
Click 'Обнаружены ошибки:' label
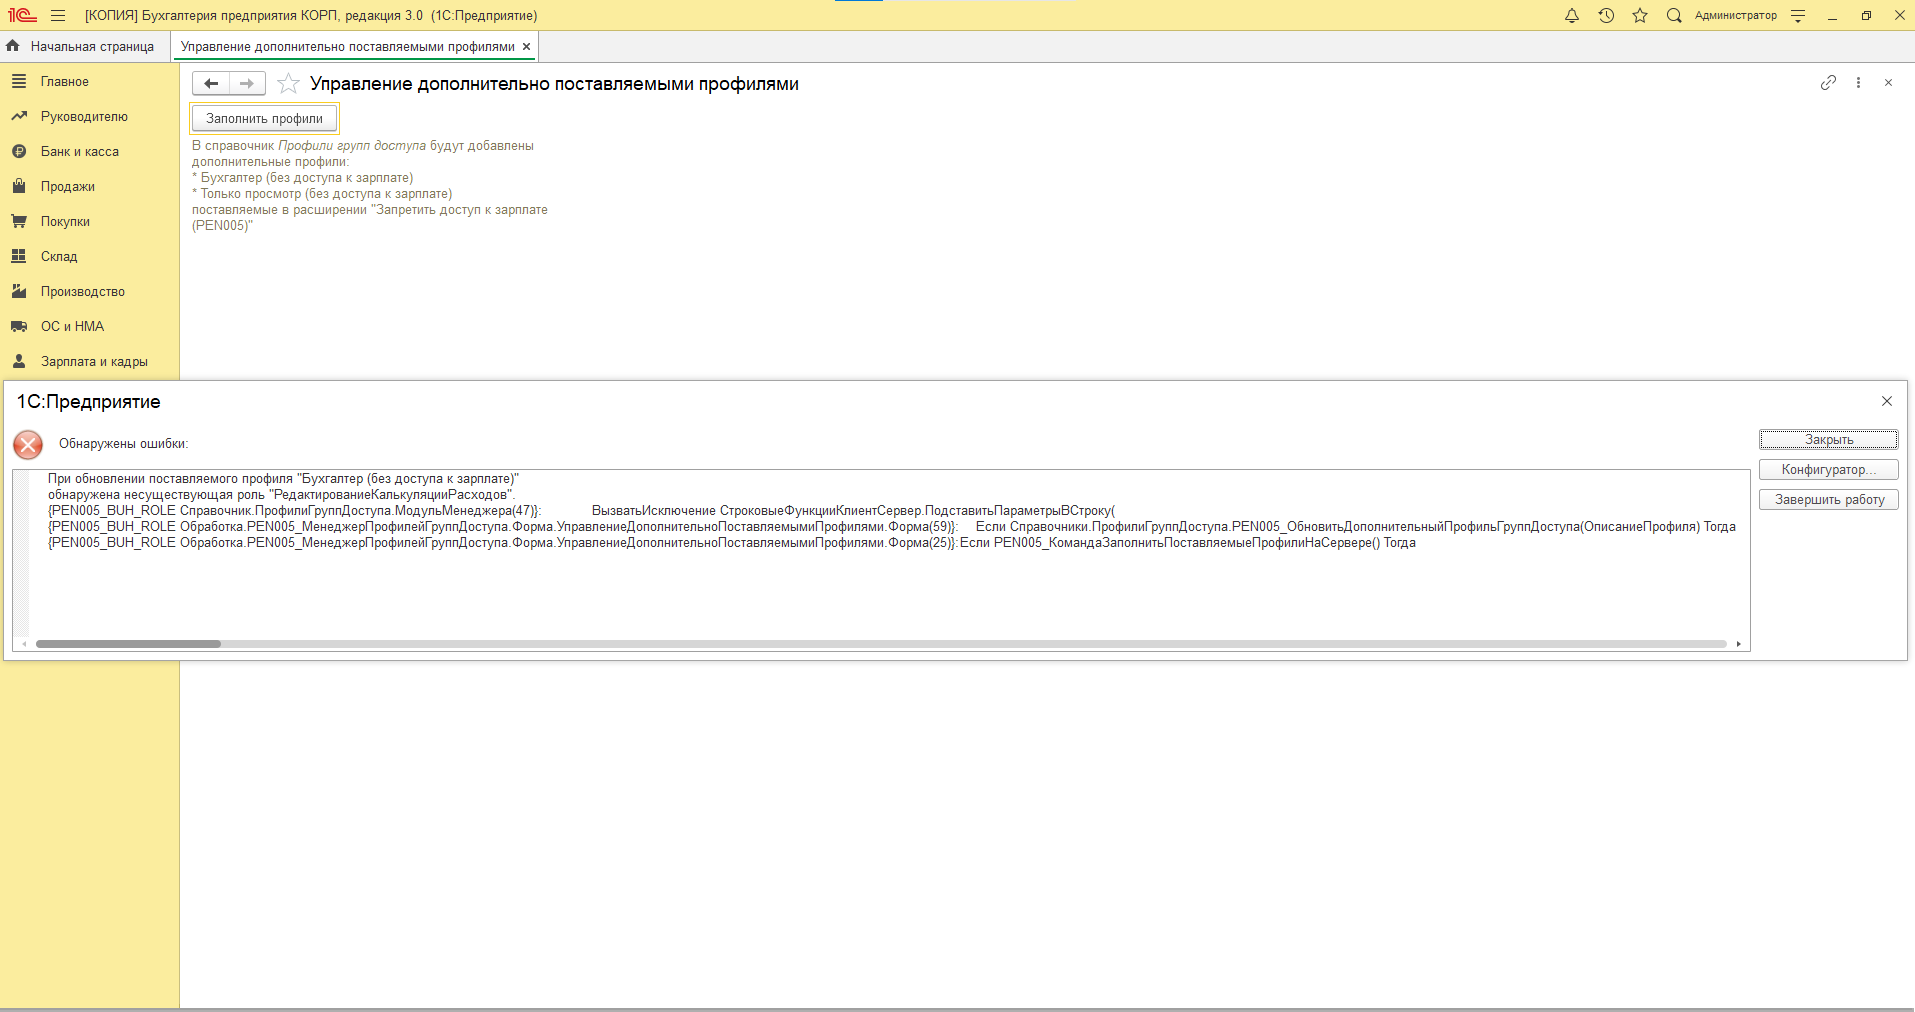coord(123,443)
